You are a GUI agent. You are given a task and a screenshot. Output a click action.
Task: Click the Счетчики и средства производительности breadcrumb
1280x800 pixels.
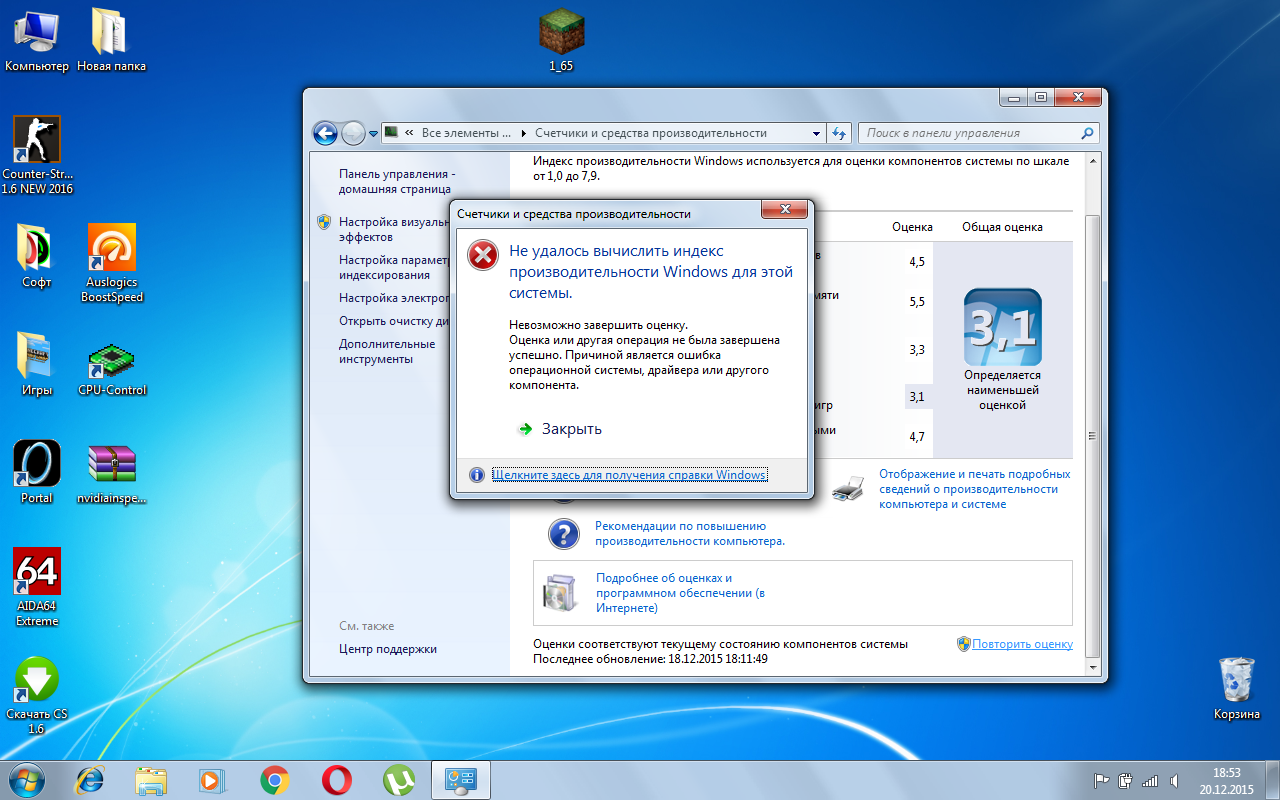[x=651, y=133]
